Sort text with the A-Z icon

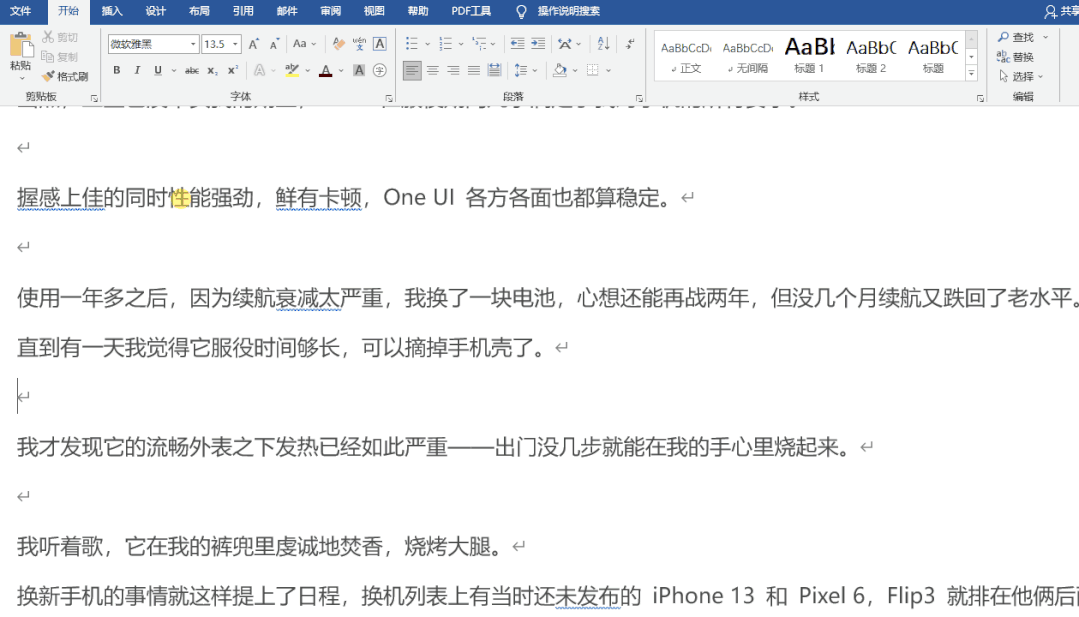(x=603, y=44)
